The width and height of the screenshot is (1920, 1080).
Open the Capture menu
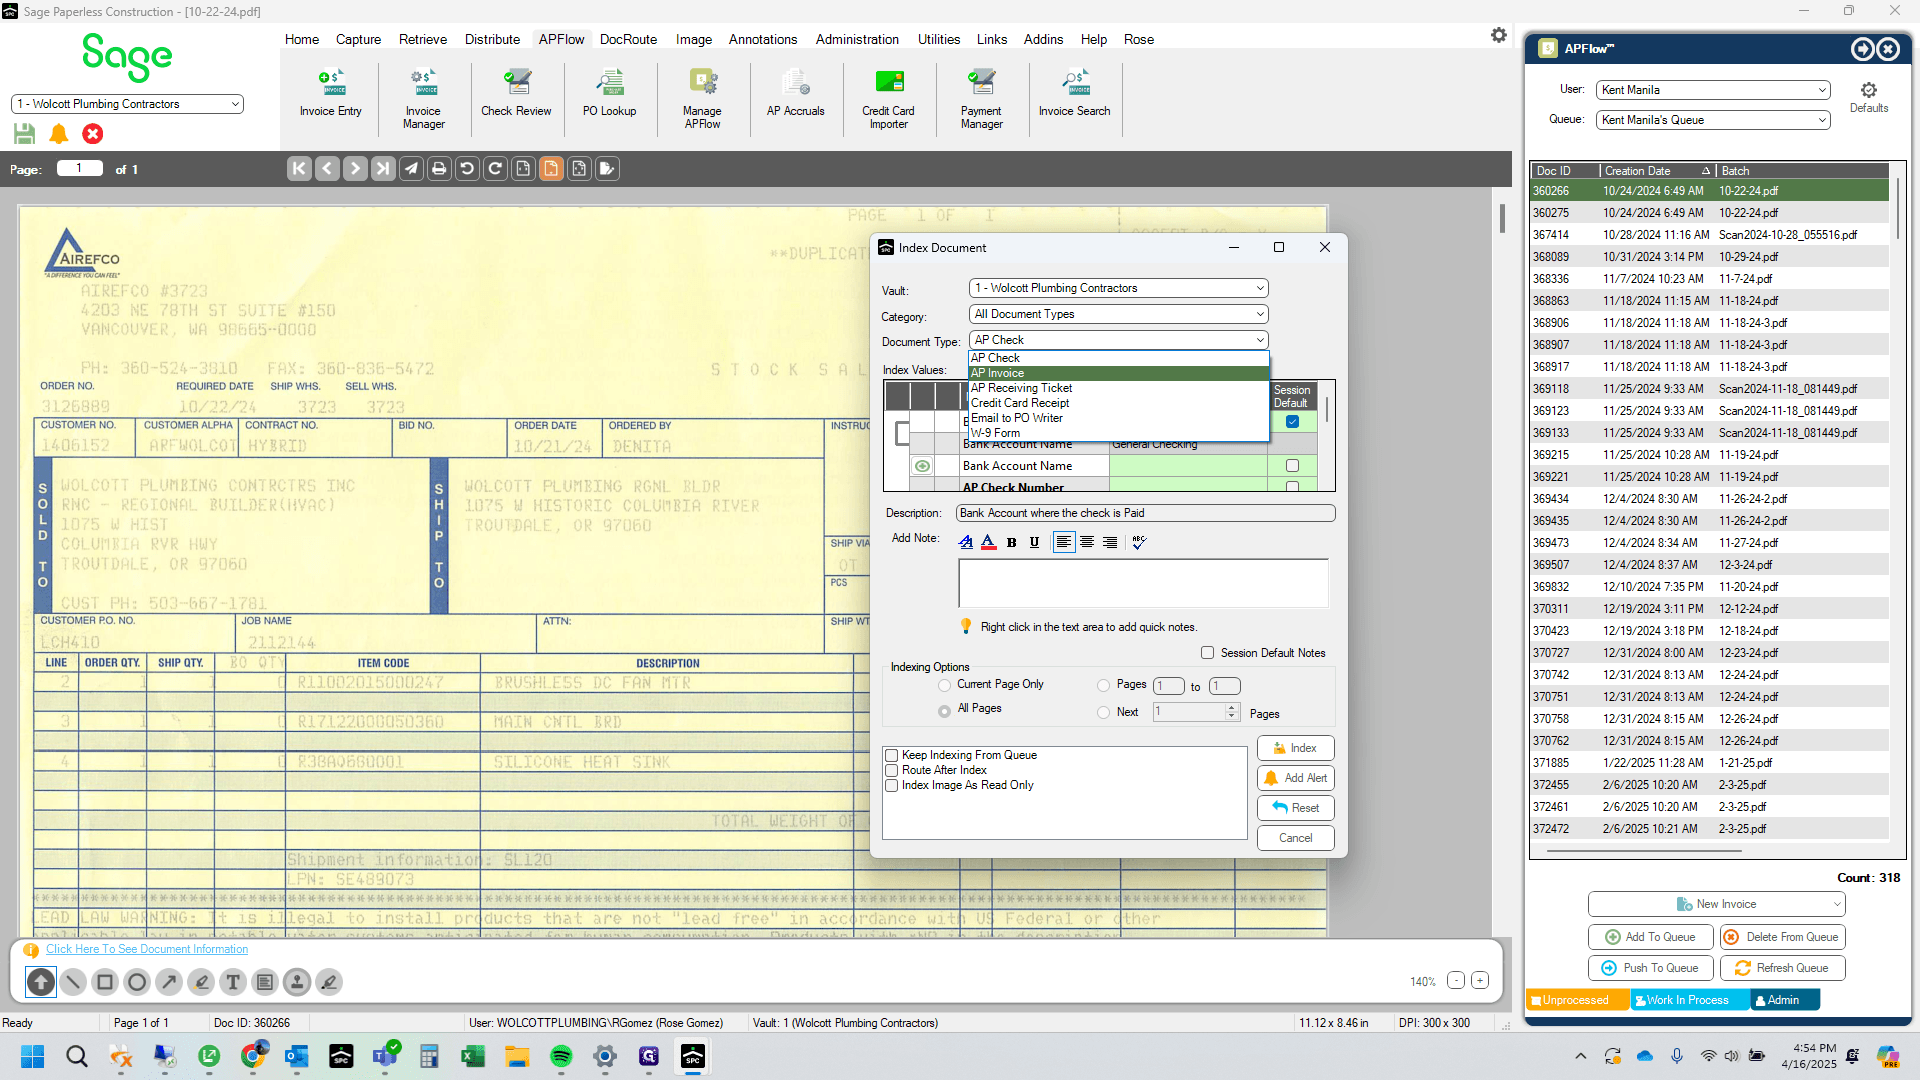[x=358, y=39]
